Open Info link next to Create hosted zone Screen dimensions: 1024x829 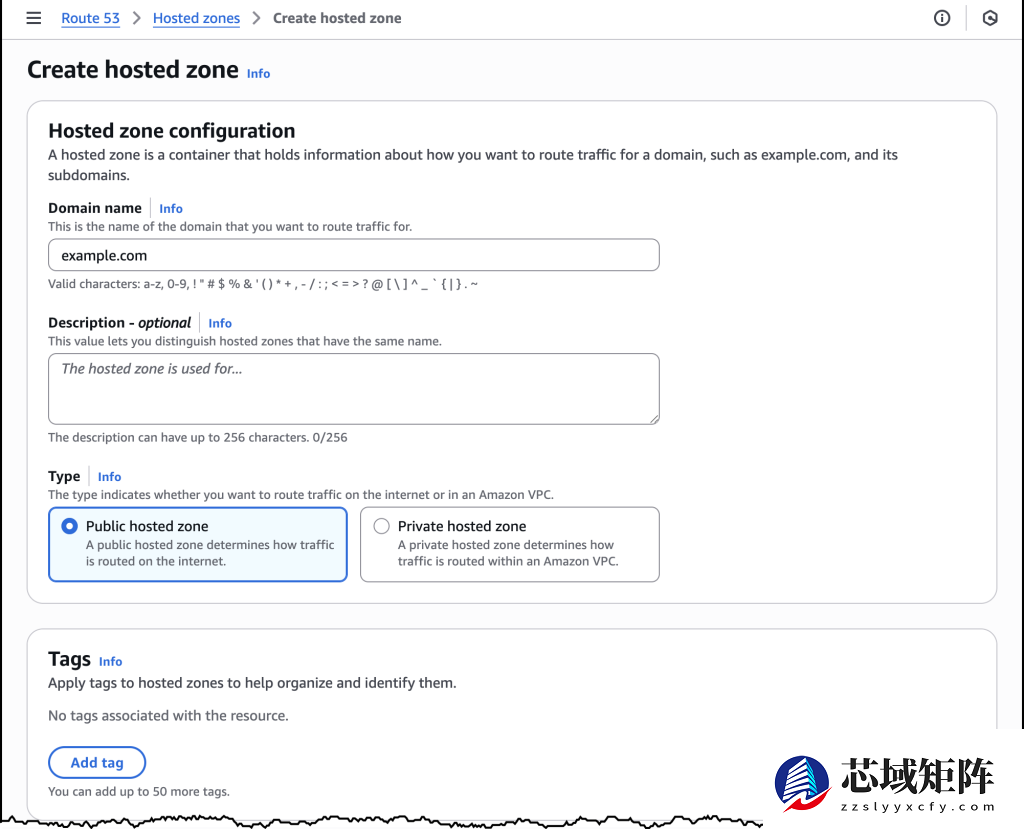tap(258, 73)
